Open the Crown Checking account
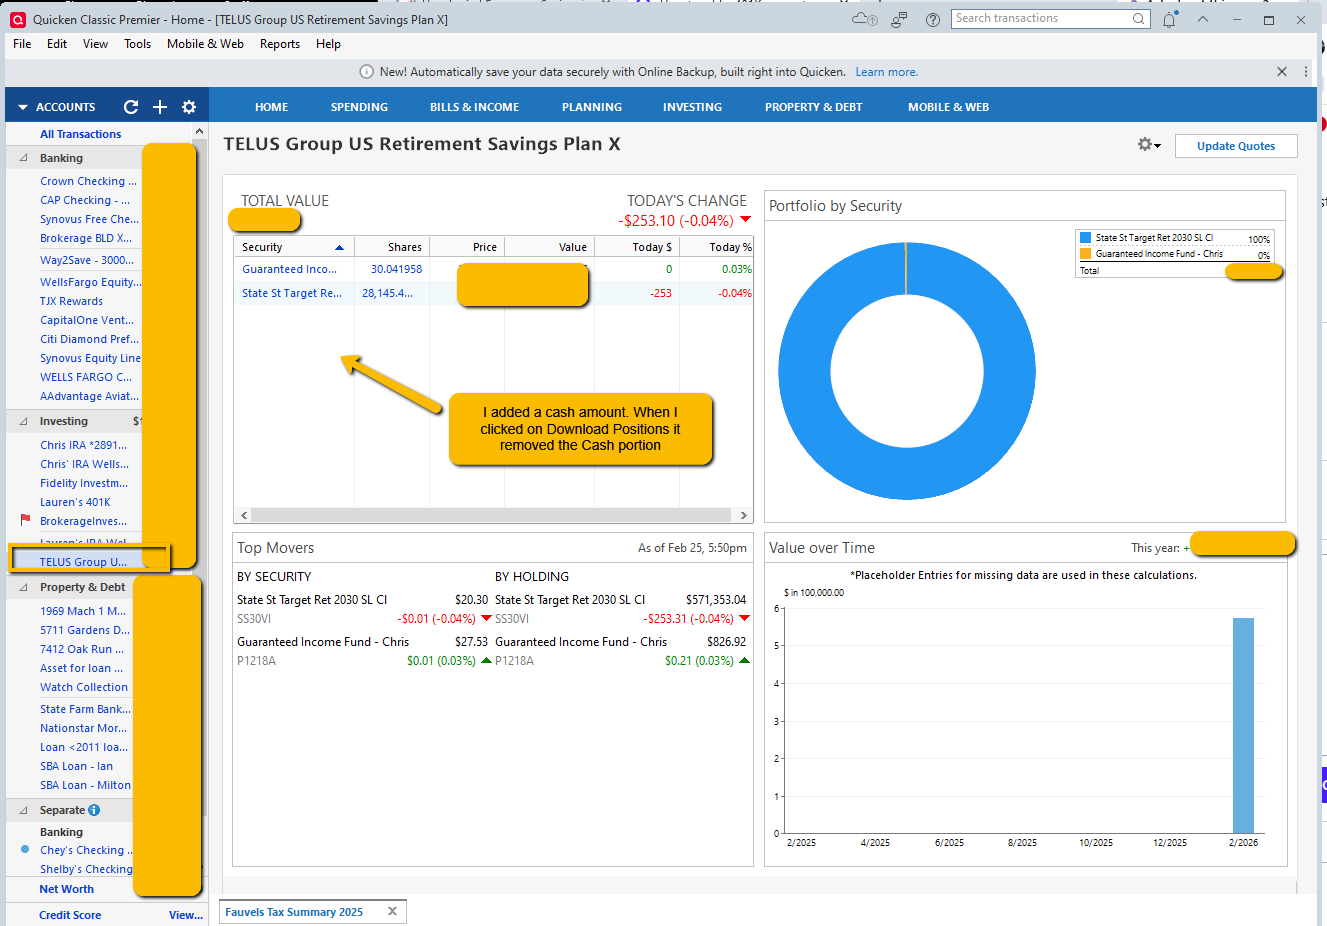1327x926 pixels. (88, 181)
